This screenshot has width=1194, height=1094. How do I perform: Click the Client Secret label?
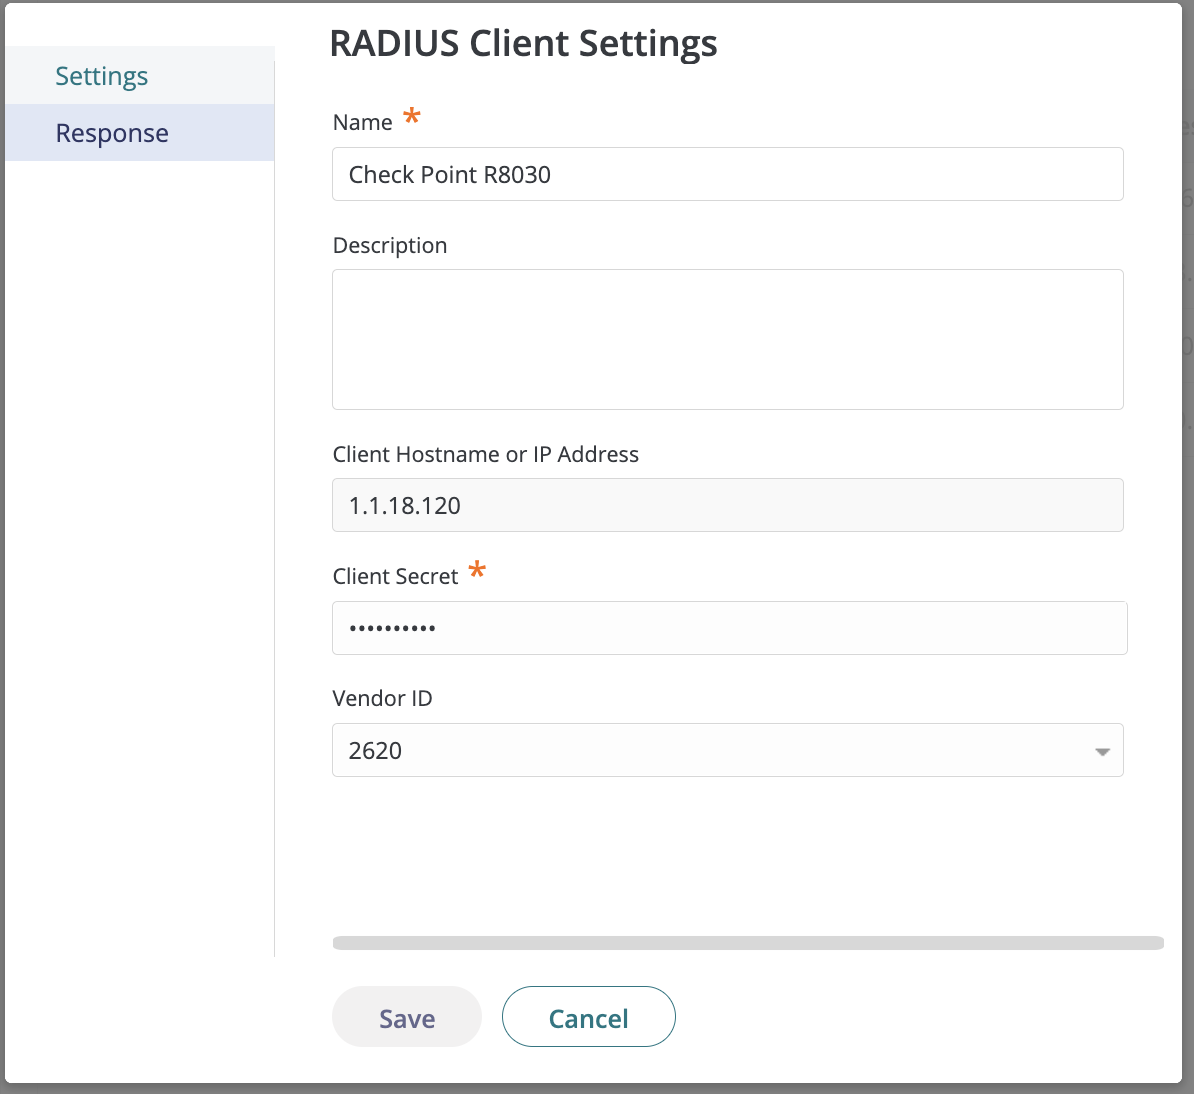395,576
